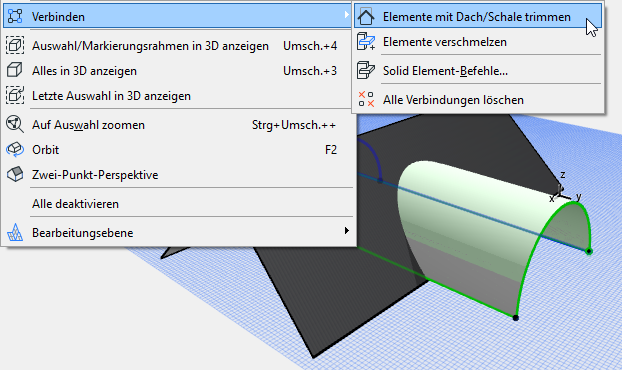This screenshot has width=622, height=370.
Task: Activate the Orbit command
Action: (177, 150)
